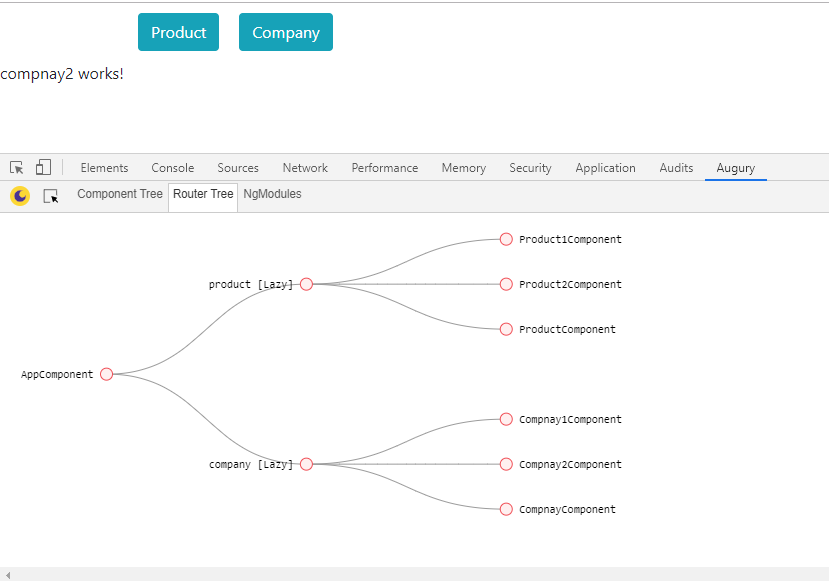Click the product [Lazy] node circle
This screenshot has width=829, height=581.
(307, 284)
